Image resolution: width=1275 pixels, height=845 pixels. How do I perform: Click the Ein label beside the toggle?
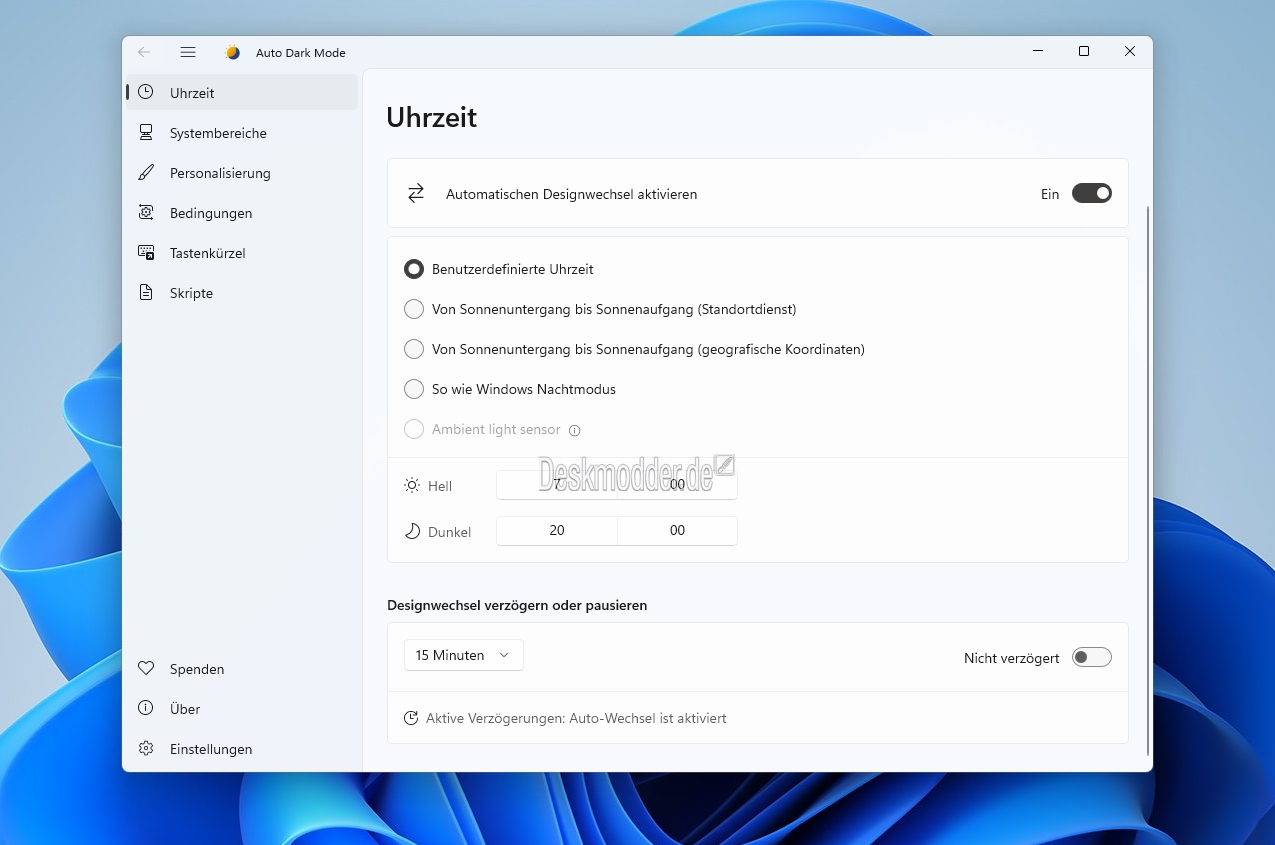1050,194
